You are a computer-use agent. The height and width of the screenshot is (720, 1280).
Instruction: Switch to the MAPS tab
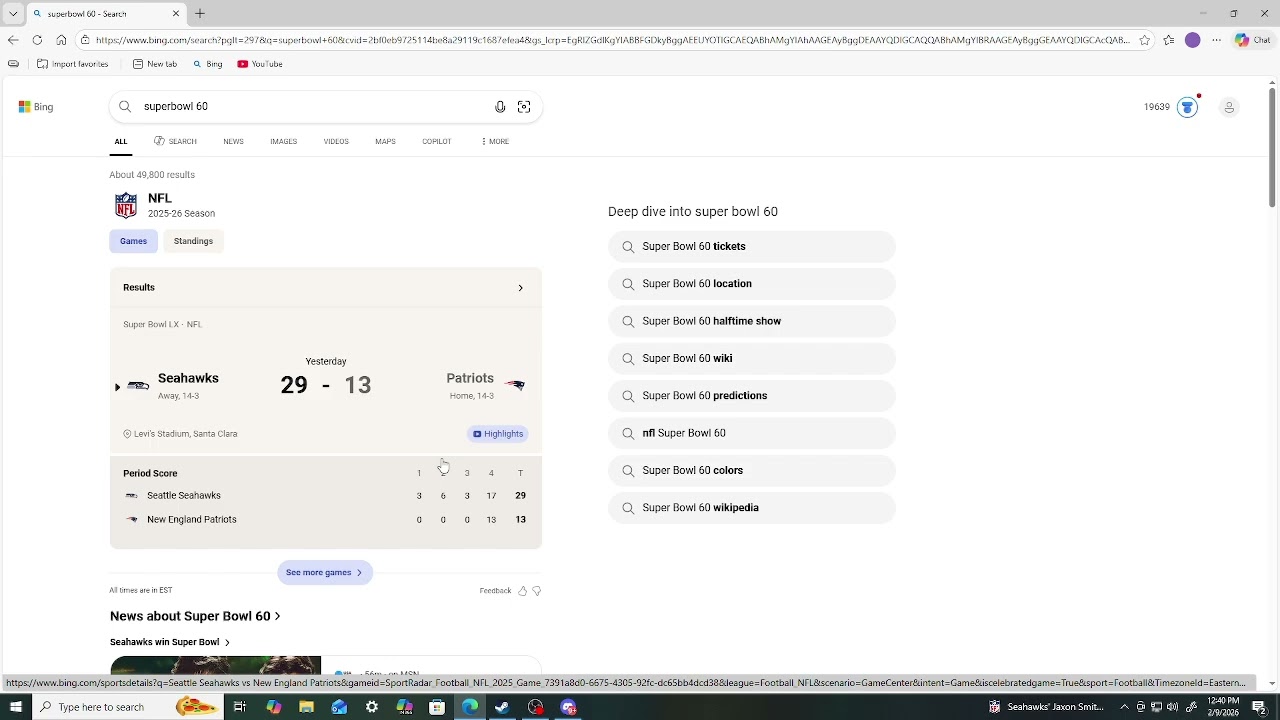385,142
